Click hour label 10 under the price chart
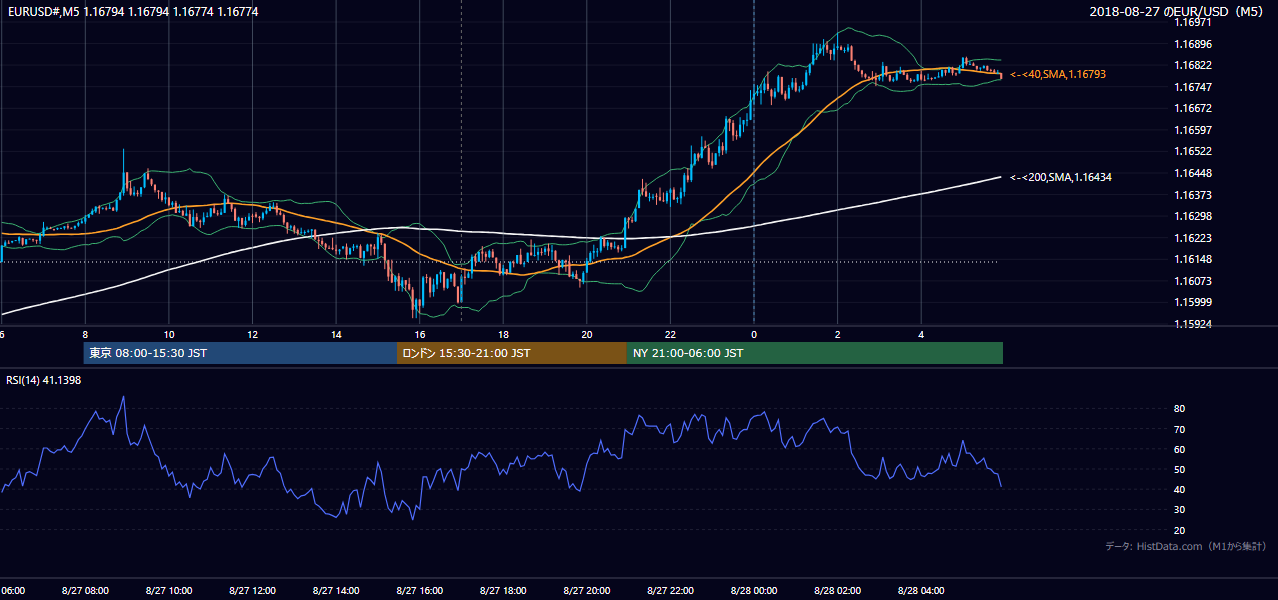The width and height of the screenshot is (1278, 600). click(x=169, y=335)
